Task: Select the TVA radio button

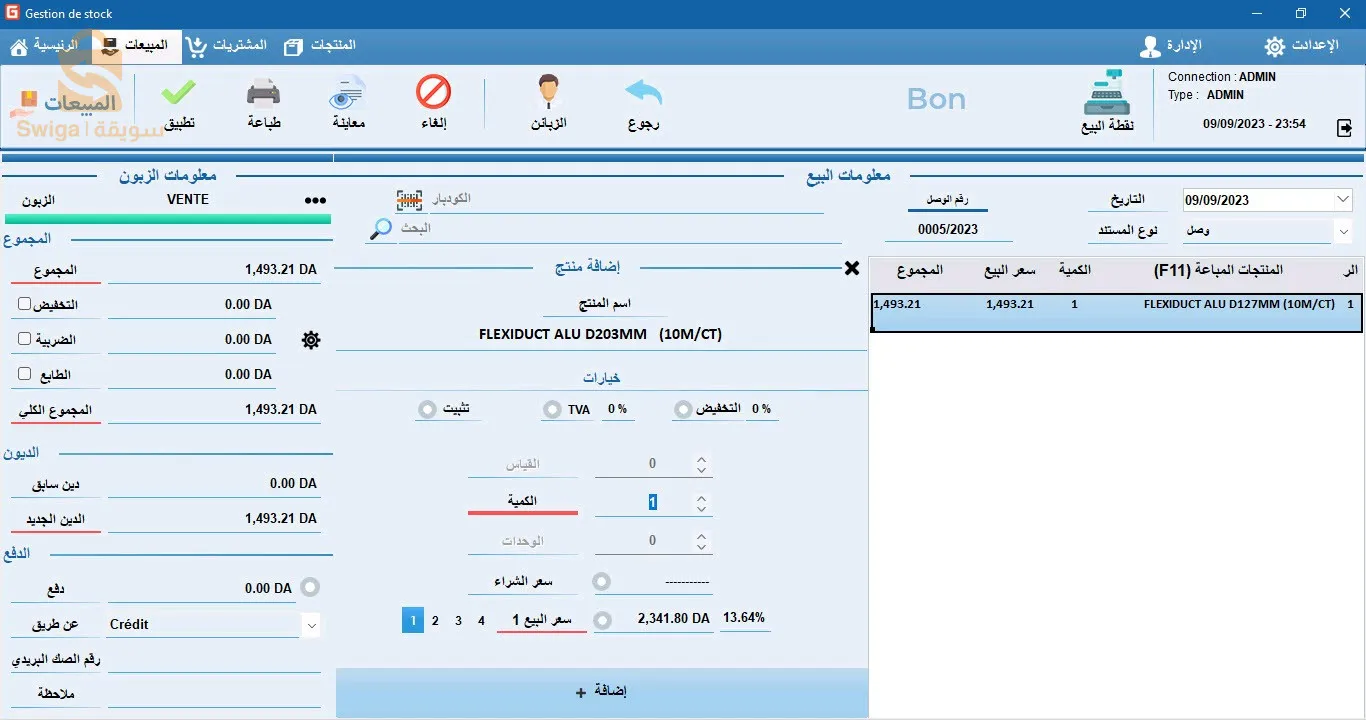Action: pyautogui.click(x=552, y=409)
